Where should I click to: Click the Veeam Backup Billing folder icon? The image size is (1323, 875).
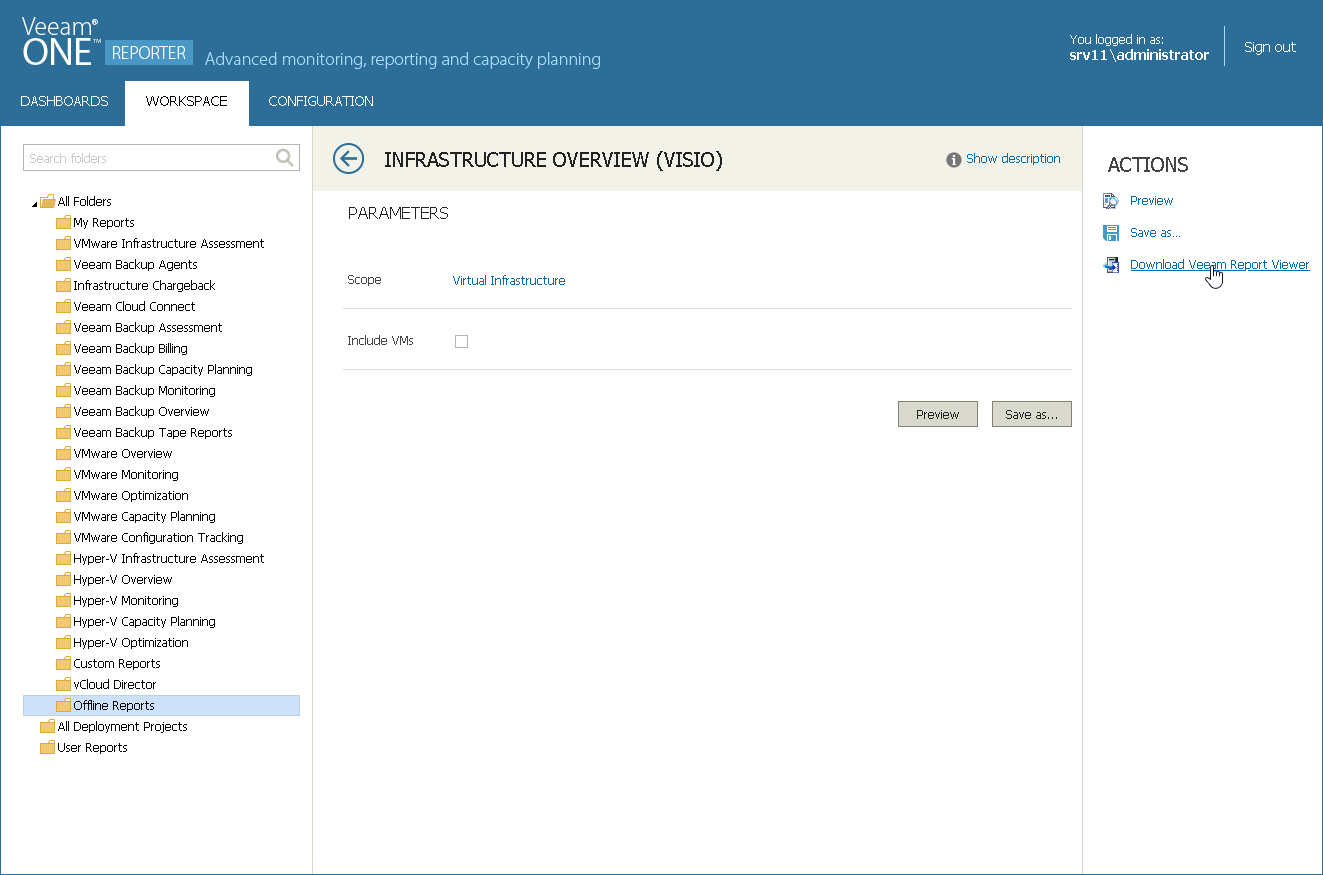tap(63, 348)
